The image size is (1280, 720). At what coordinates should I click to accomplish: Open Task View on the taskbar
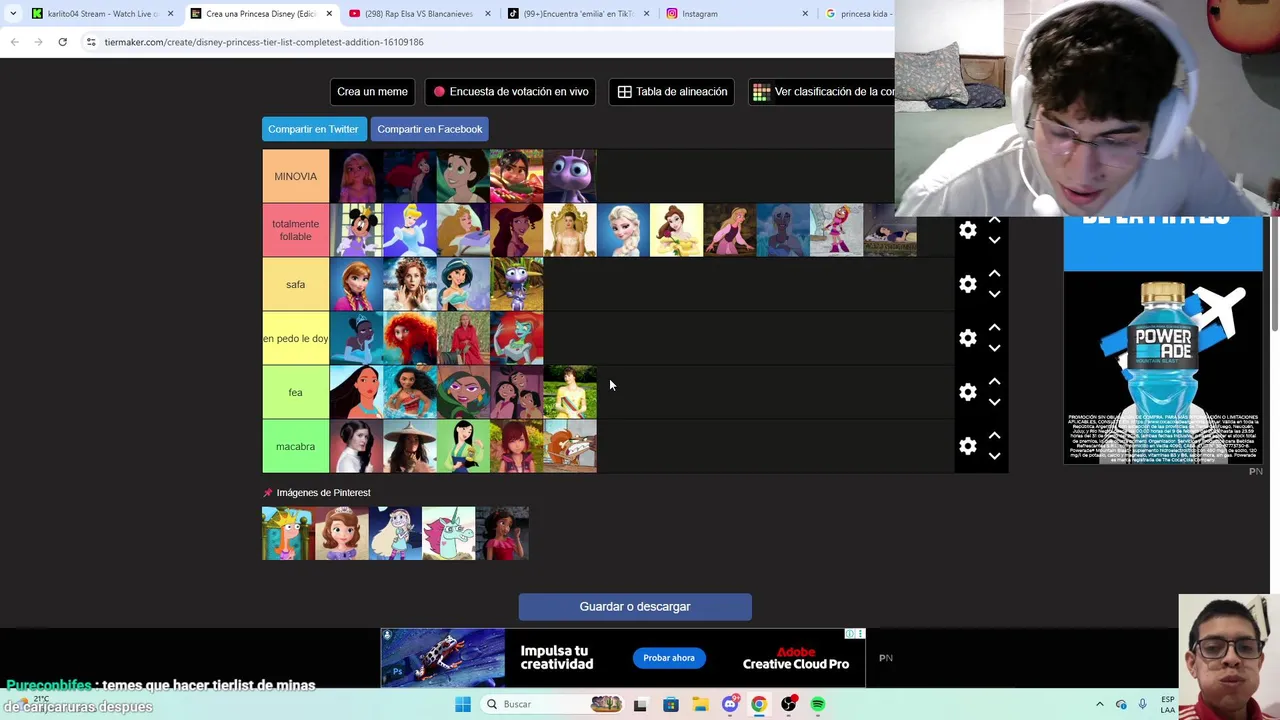pyautogui.click(x=640, y=704)
